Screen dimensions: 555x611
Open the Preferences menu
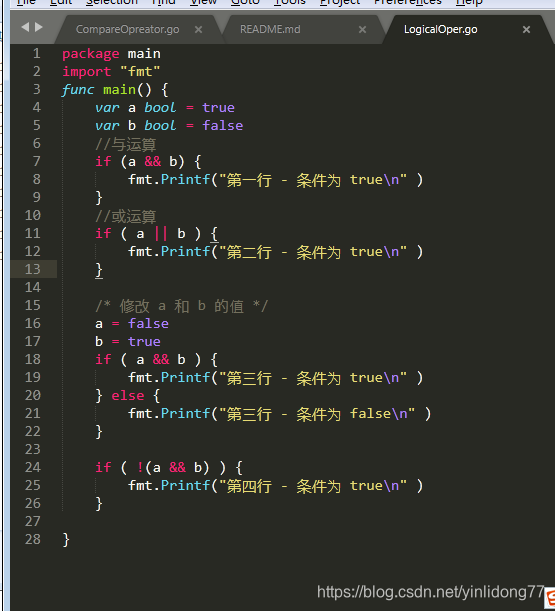(x=408, y=2)
